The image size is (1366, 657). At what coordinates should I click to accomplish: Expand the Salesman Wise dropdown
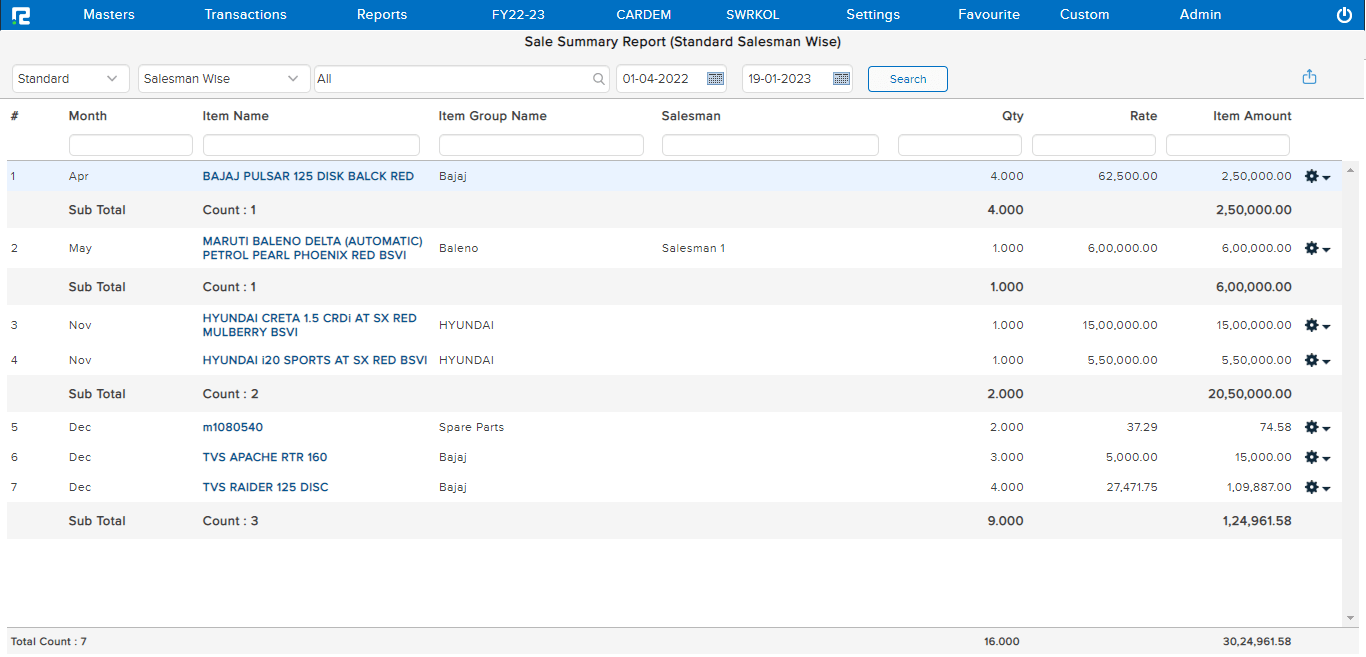pos(223,79)
